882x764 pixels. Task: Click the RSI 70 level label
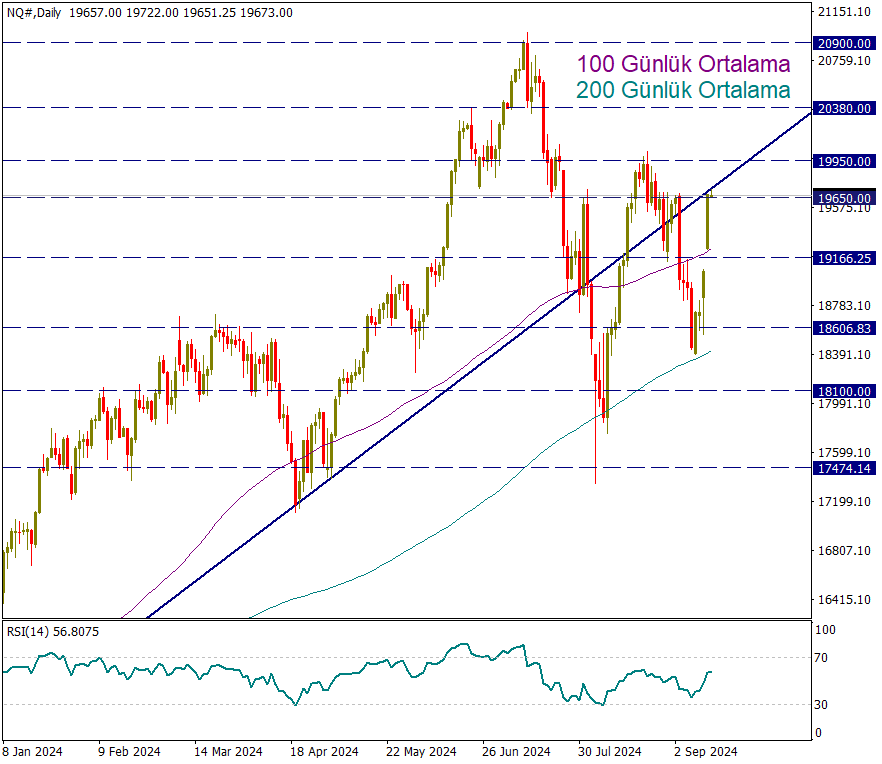click(x=821, y=658)
